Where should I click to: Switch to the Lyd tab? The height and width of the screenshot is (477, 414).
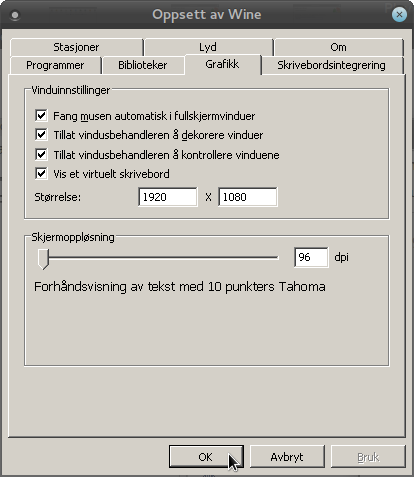click(x=208, y=47)
